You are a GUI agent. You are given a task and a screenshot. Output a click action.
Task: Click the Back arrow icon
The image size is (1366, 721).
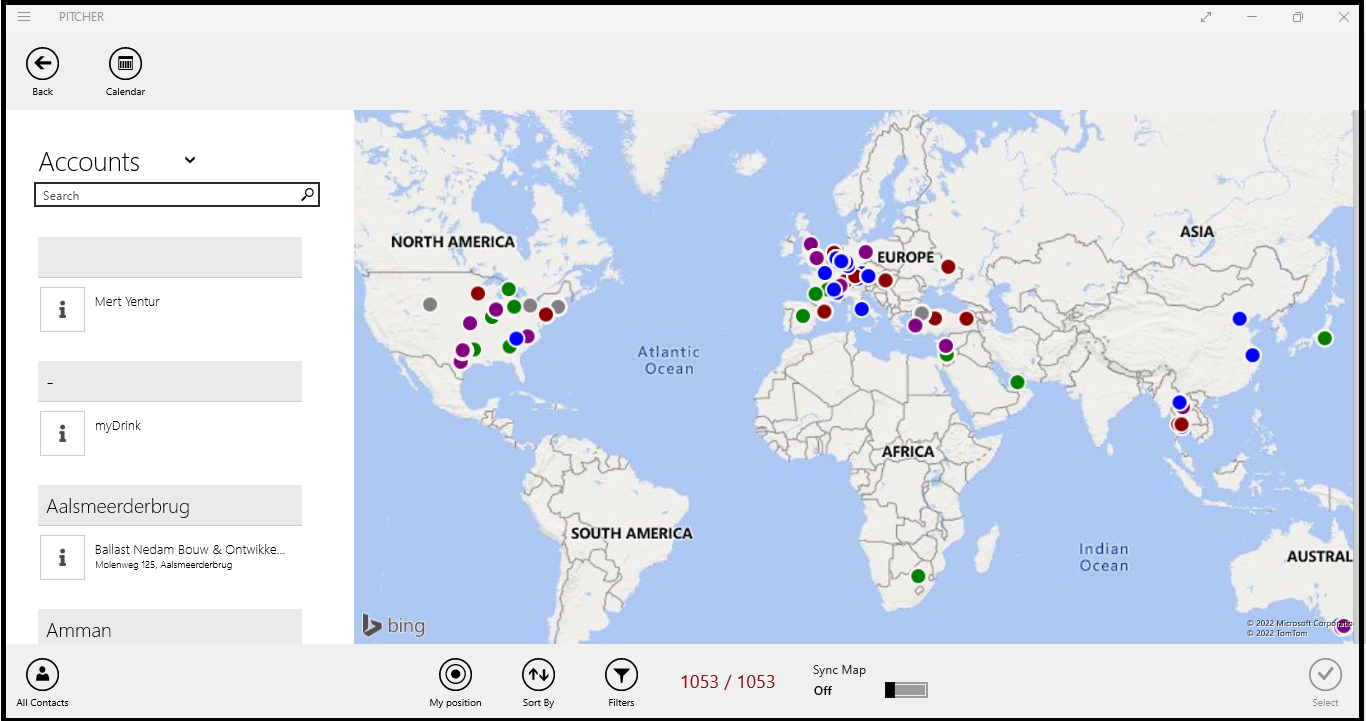[x=42, y=64]
